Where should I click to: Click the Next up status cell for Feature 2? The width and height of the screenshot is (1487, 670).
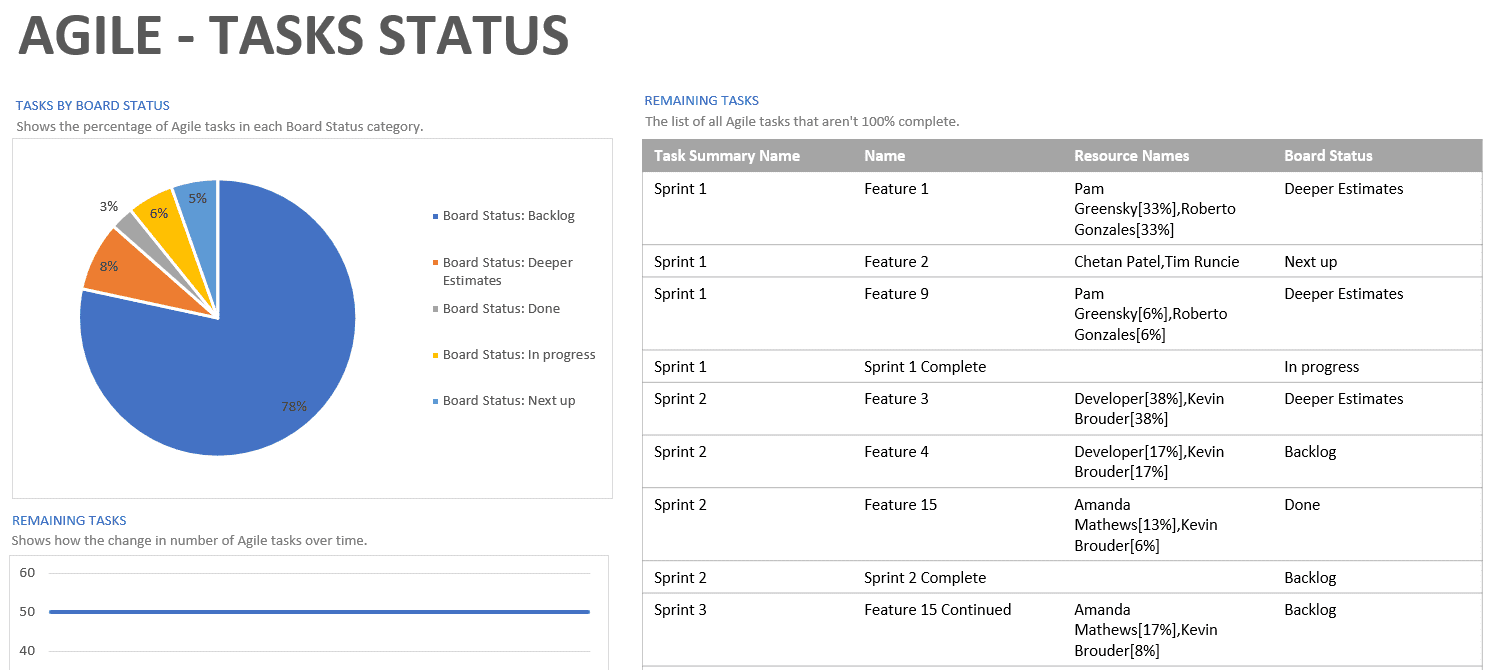[1310, 261]
